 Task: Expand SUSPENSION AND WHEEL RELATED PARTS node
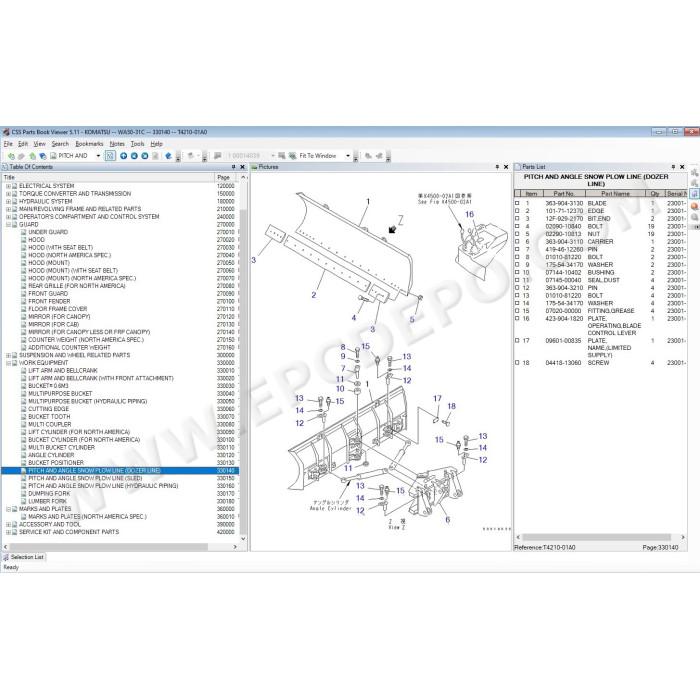(8, 355)
